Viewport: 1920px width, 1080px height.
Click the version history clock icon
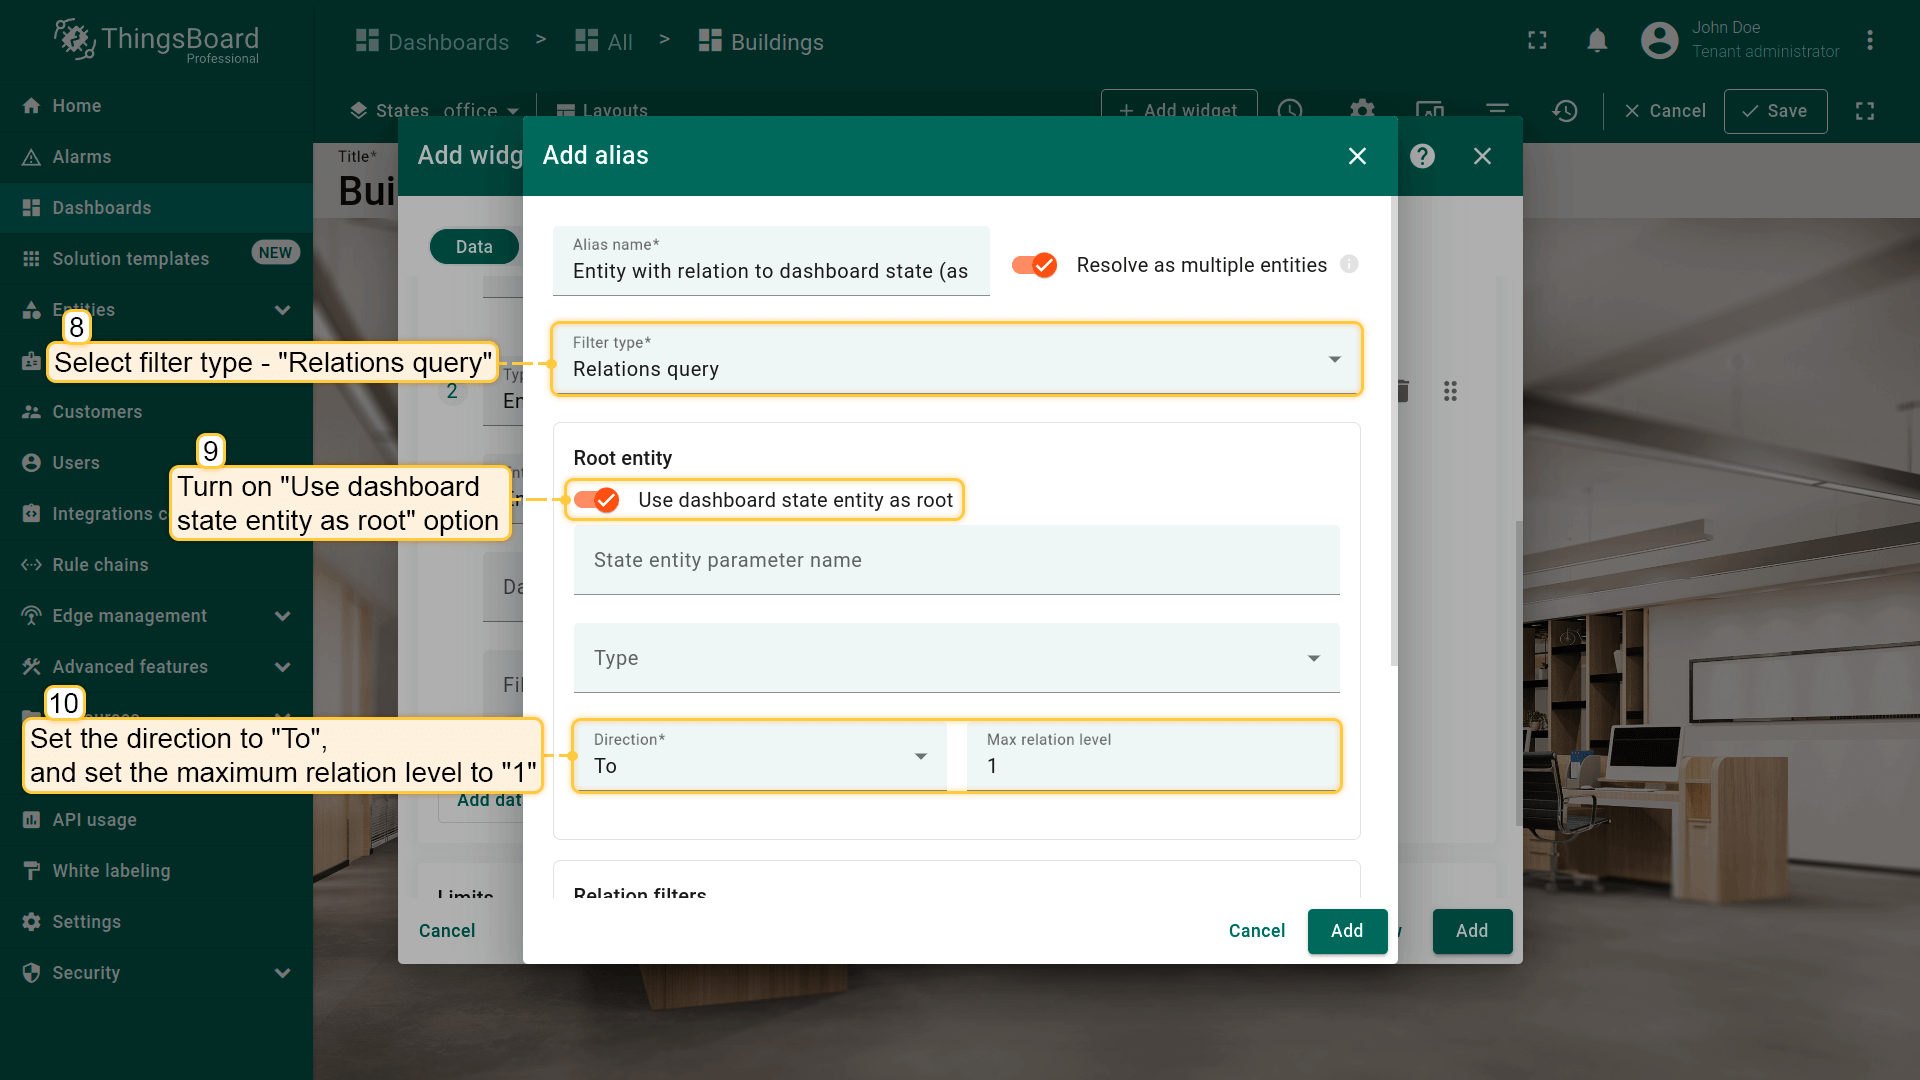(x=1565, y=111)
